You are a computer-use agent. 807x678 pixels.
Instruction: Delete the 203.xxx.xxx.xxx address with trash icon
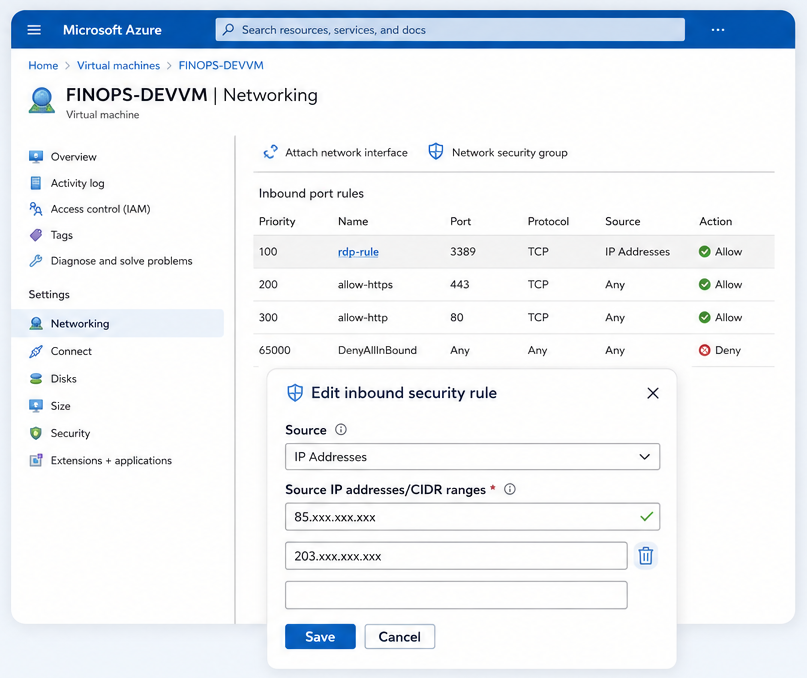646,555
